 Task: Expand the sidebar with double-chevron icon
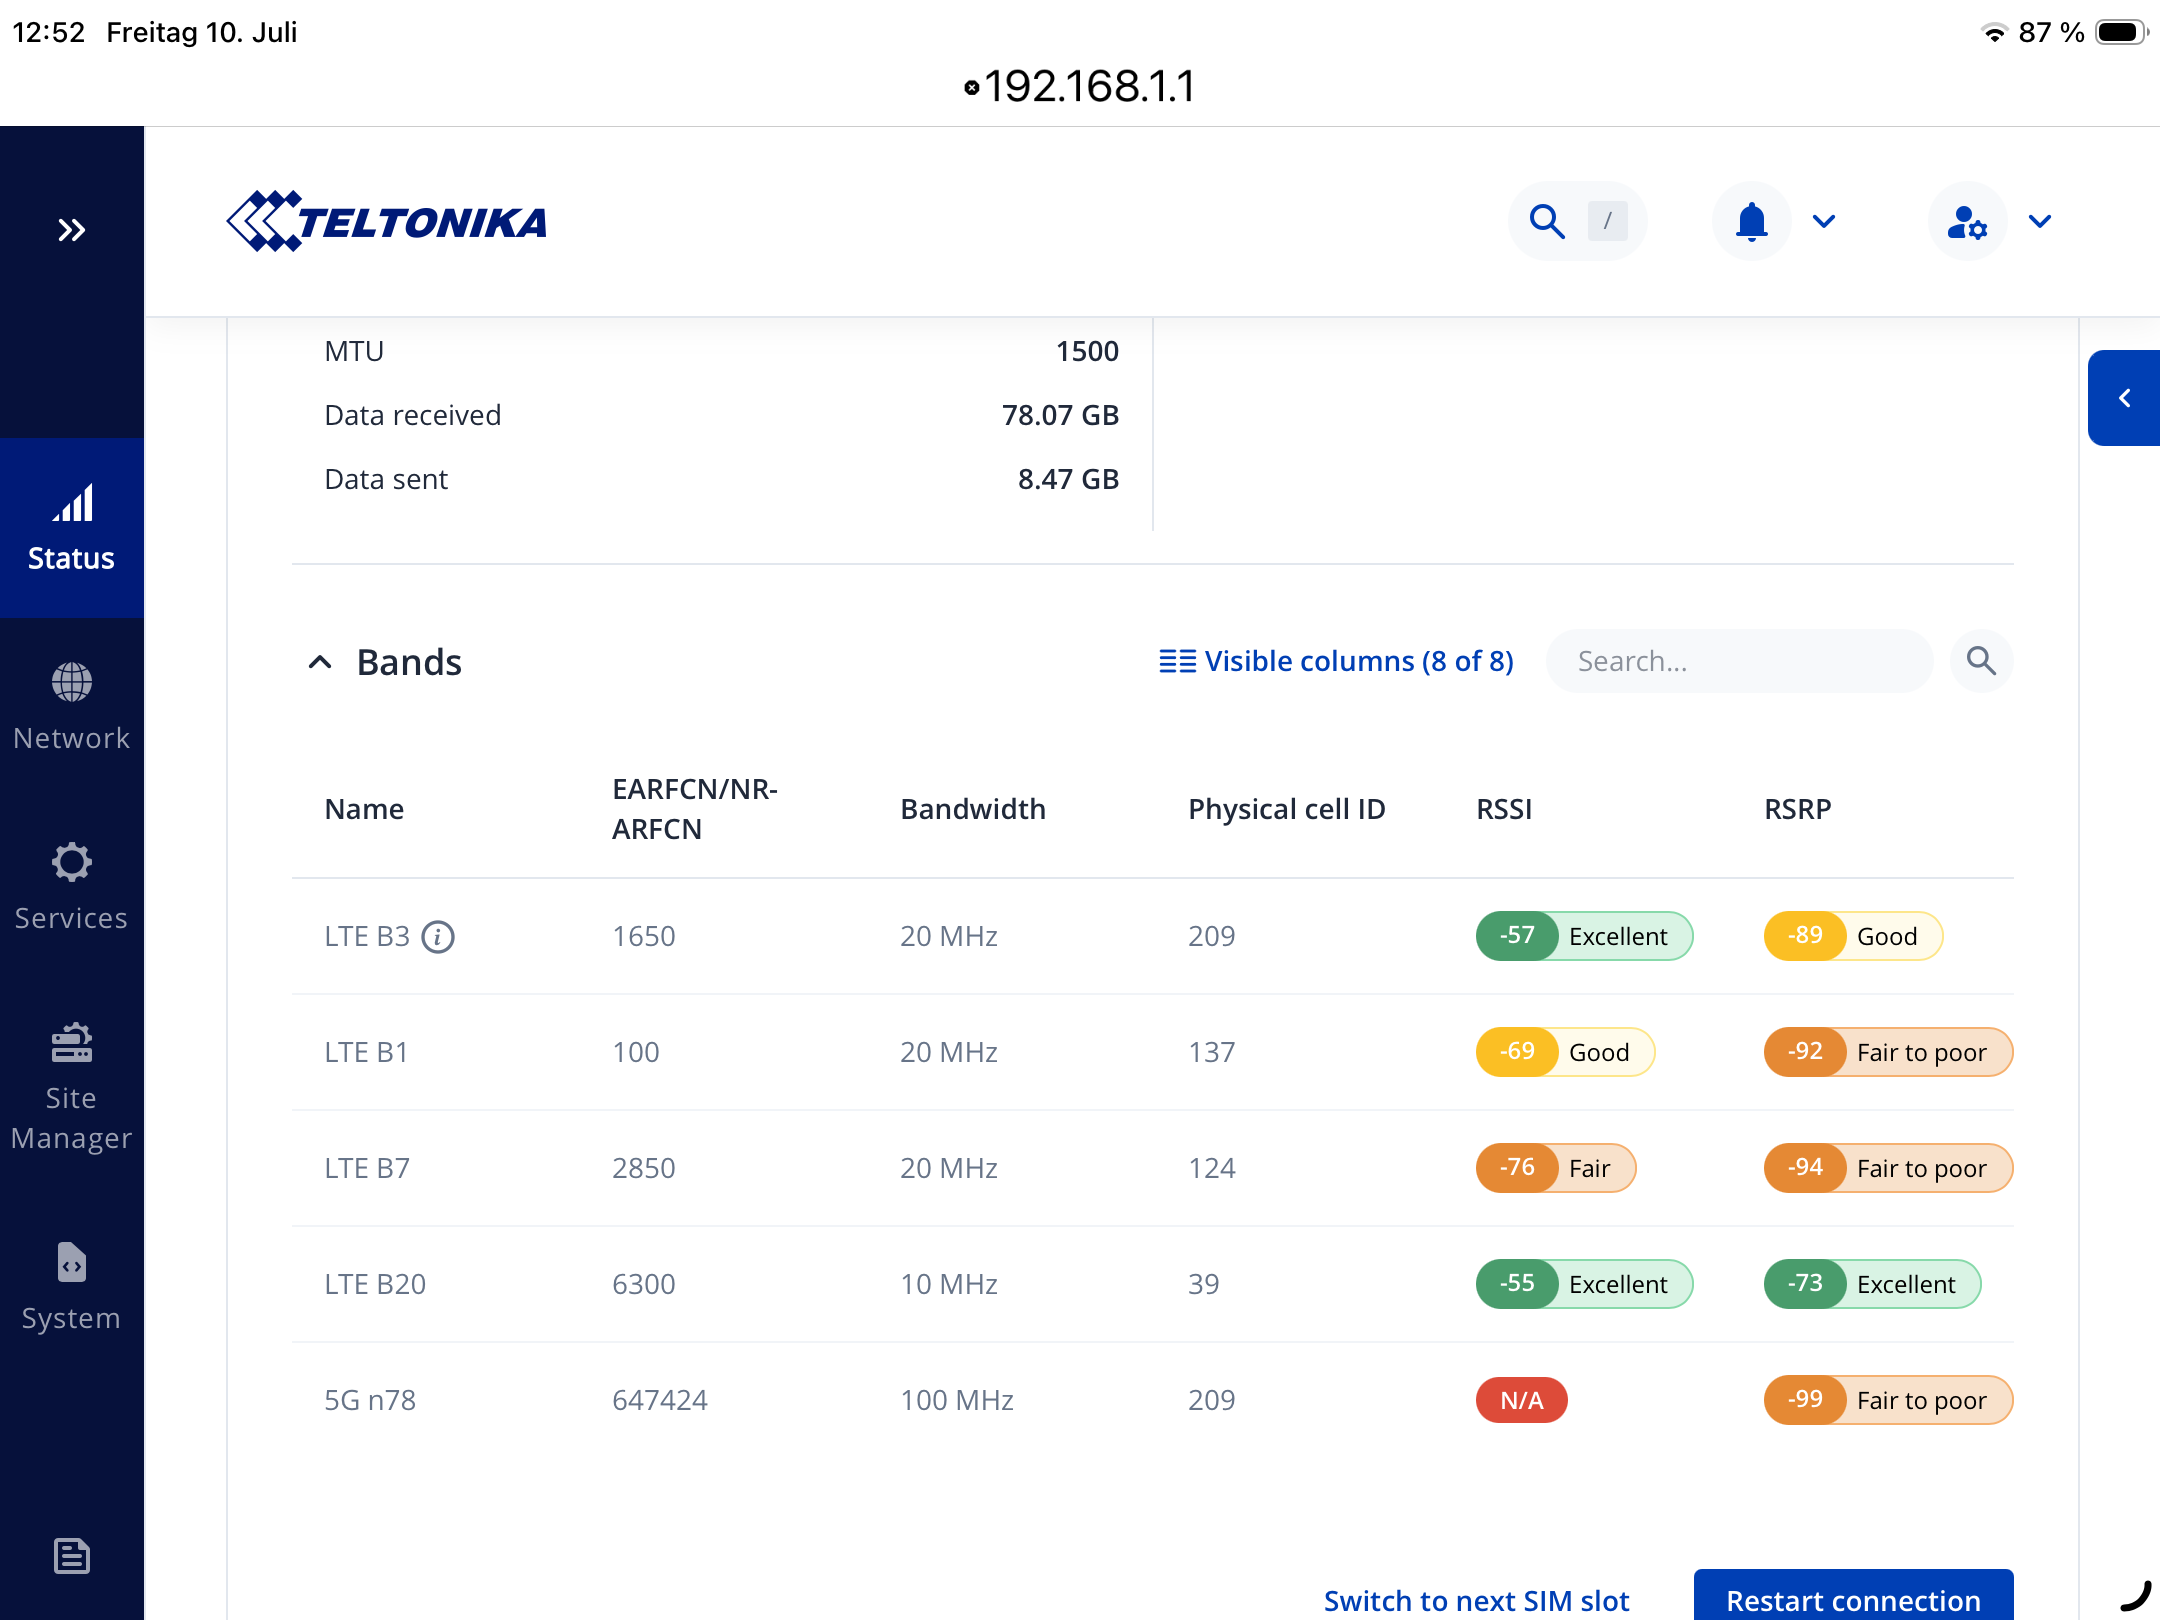pyautogui.click(x=71, y=231)
